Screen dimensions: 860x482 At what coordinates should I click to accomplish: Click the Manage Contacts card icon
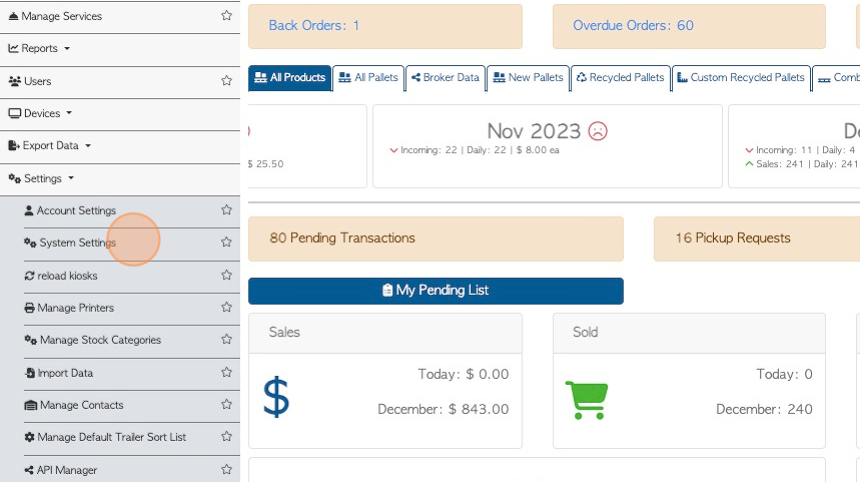pos(31,406)
